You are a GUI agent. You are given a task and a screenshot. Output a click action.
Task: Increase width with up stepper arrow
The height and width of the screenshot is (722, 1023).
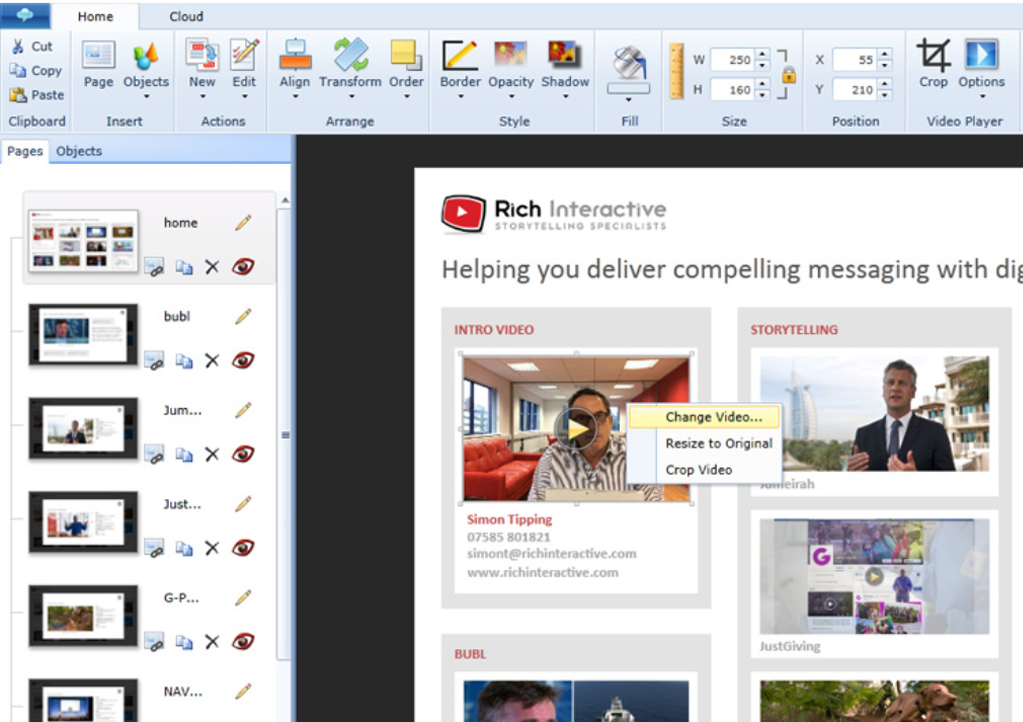763,55
